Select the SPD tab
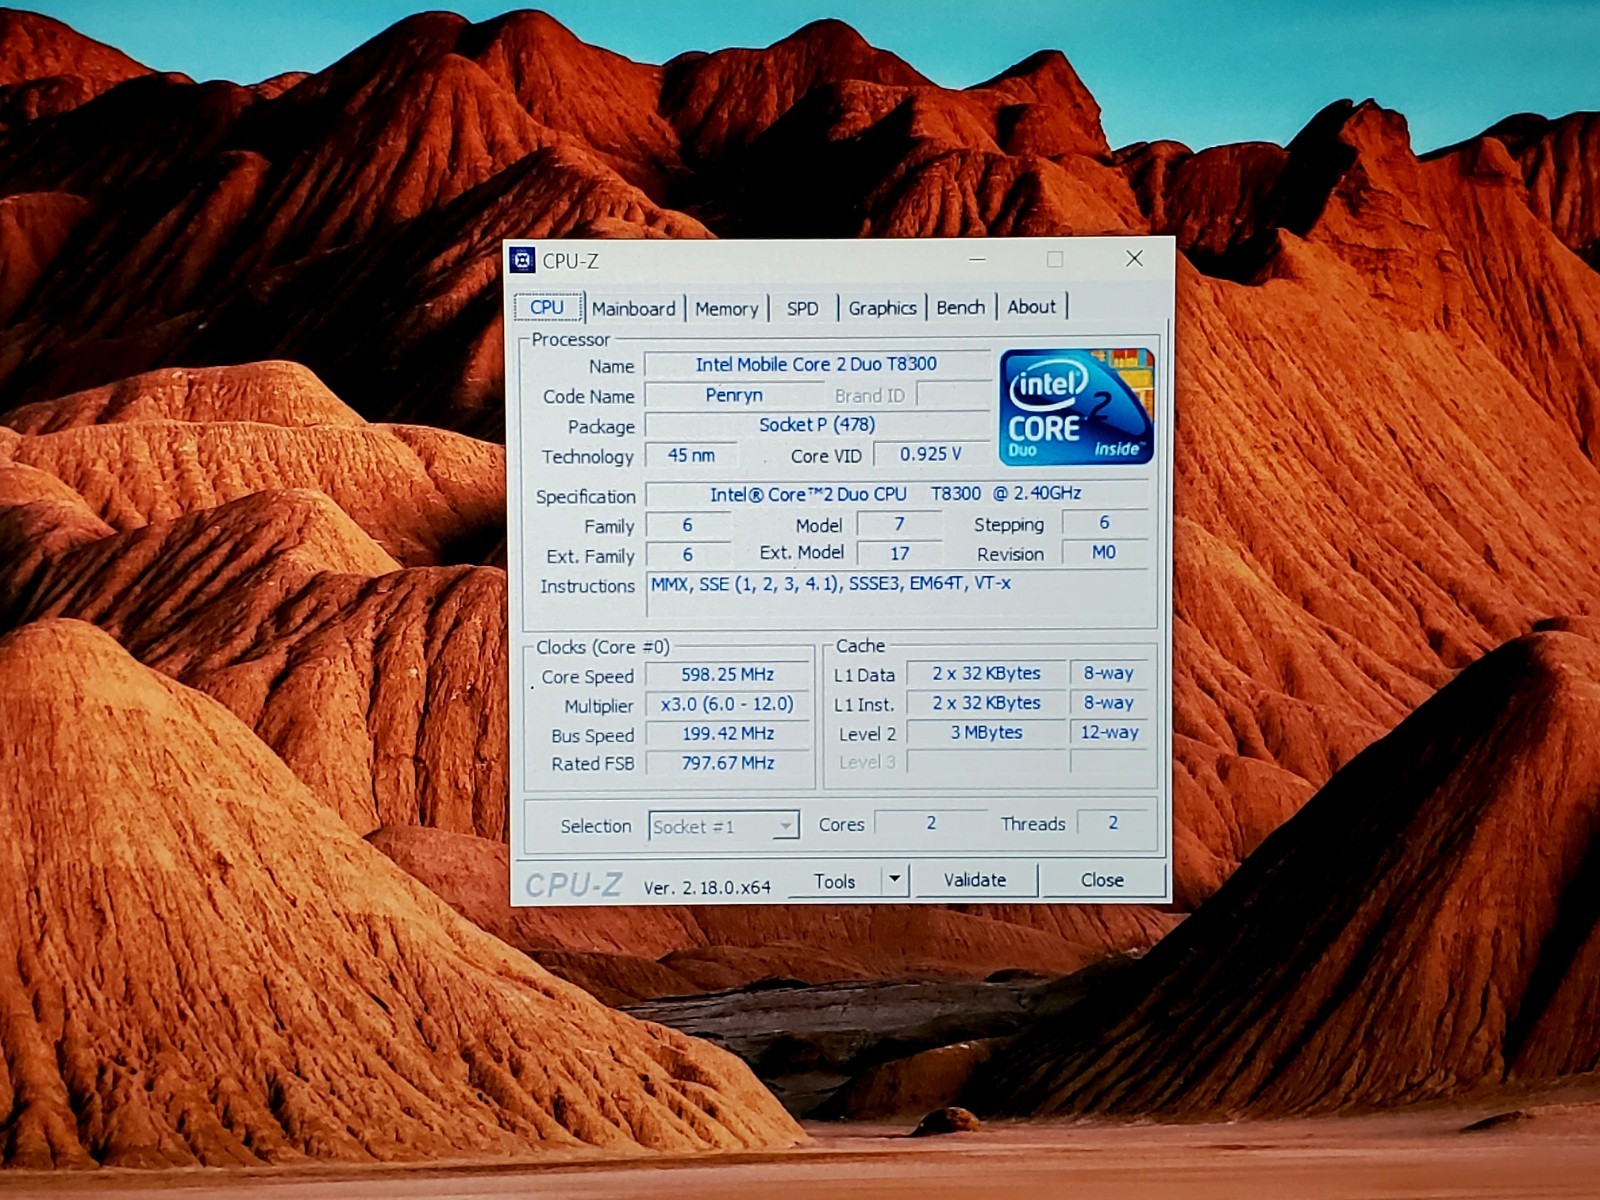The image size is (1600, 1200). click(802, 308)
